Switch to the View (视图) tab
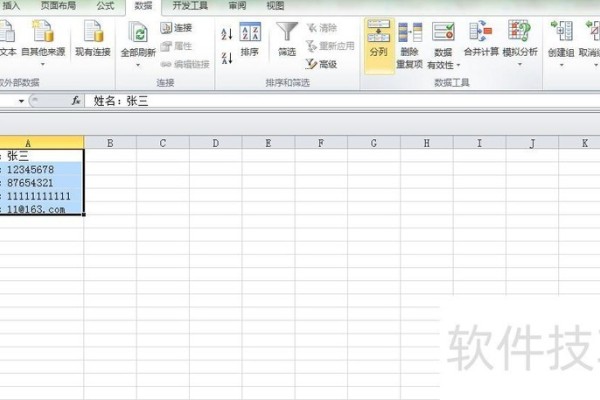This screenshot has height=400, width=600. pyautogui.click(x=275, y=6)
